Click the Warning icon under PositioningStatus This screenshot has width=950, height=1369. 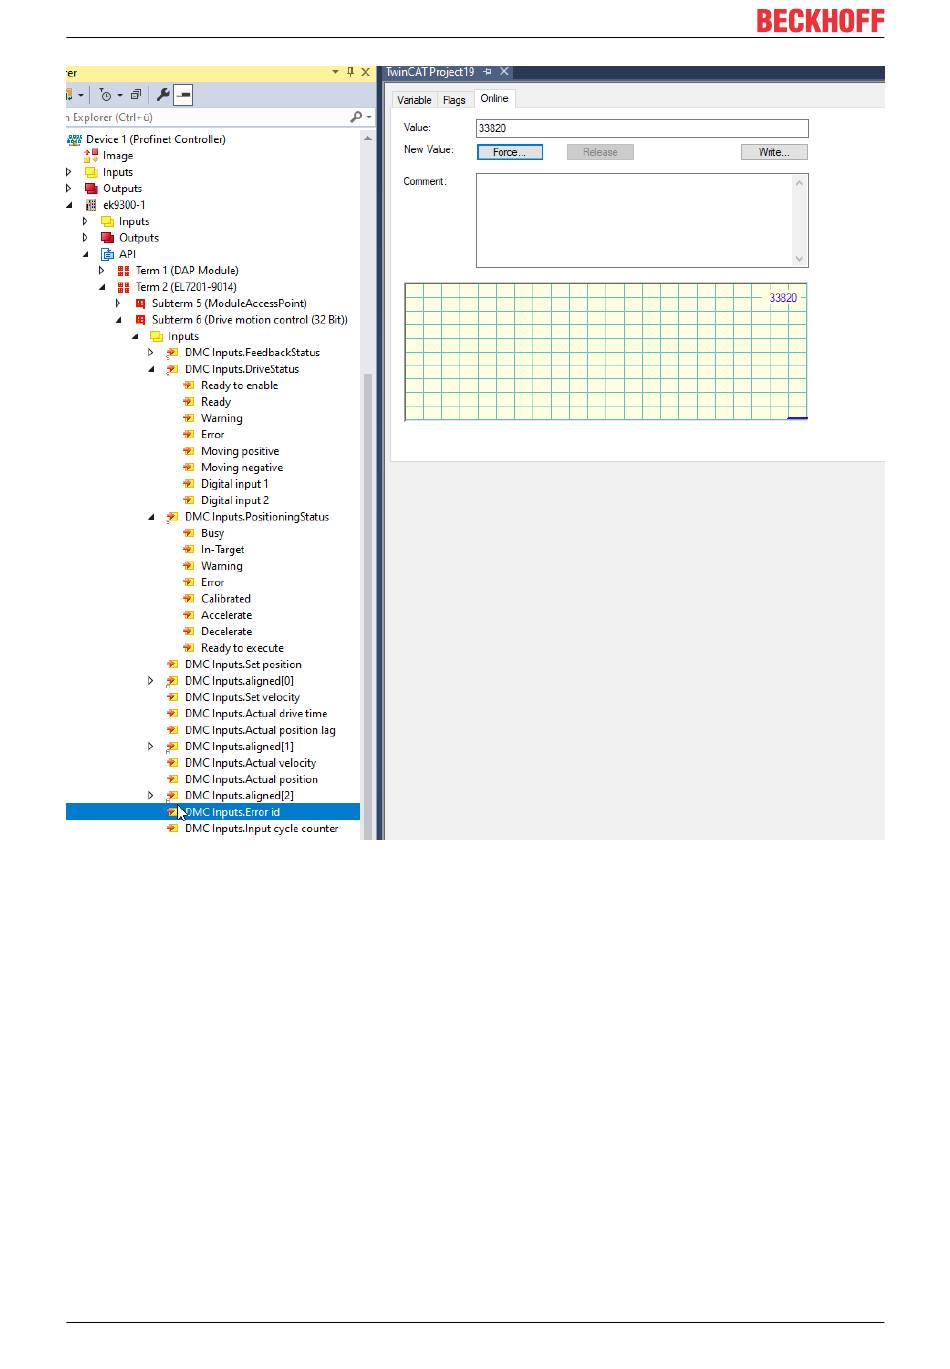189,566
